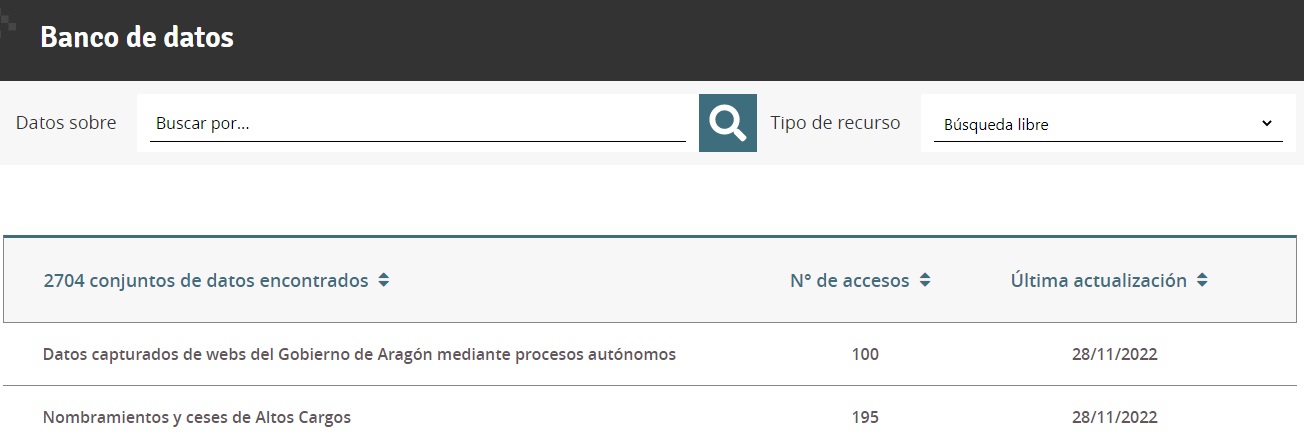
Task: Open Nombramientos y ceses de Altos Cargos dataset
Action: coord(197,417)
